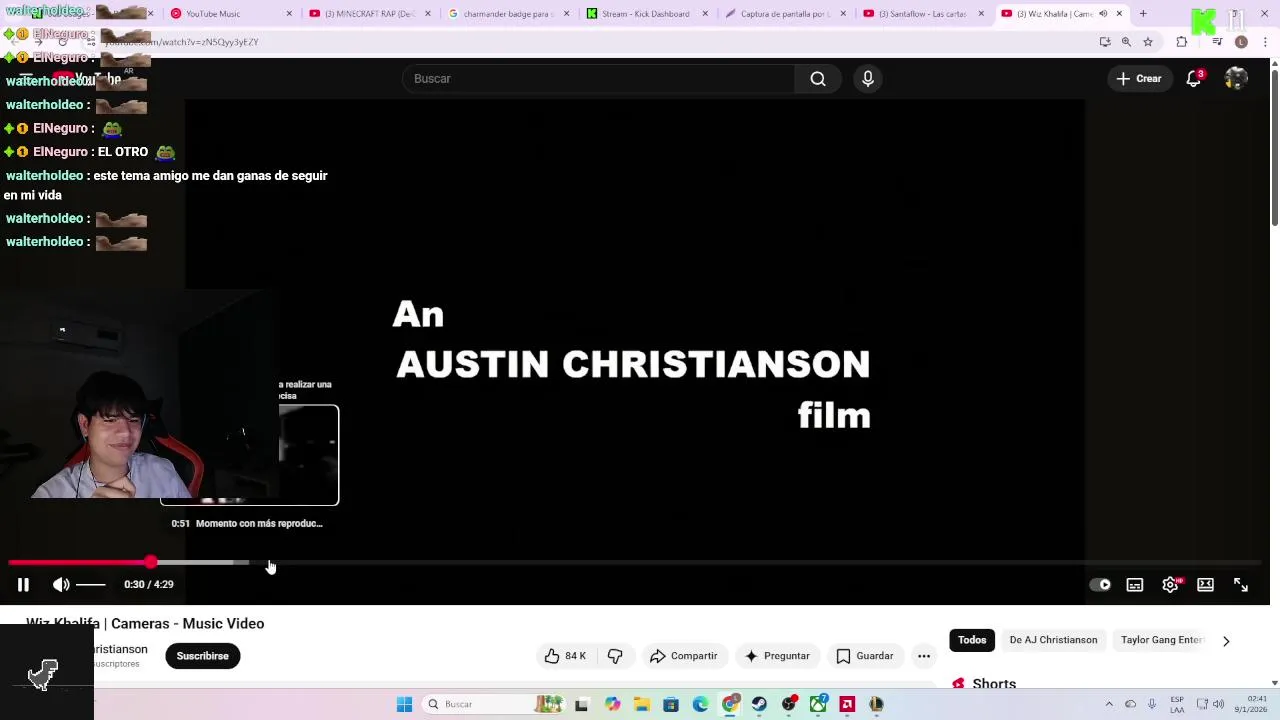Switch to the charmander badge Google tab

(x=507, y=14)
